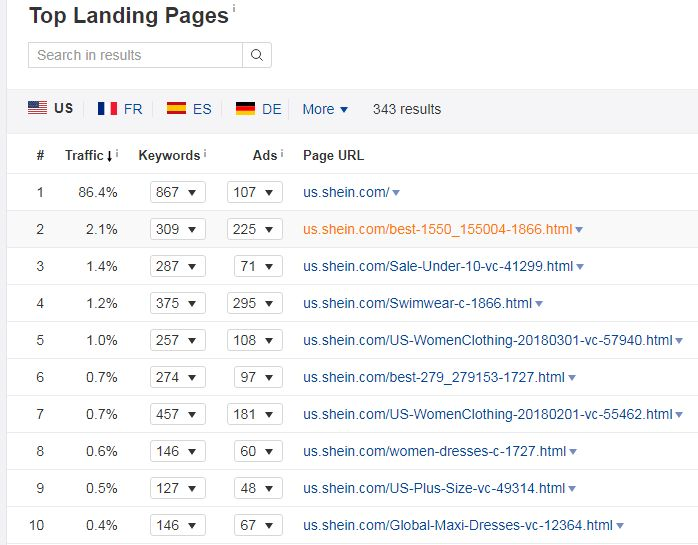The image size is (698, 545).
Task: Expand the 309 keywords dropdown
Action: 178,229
